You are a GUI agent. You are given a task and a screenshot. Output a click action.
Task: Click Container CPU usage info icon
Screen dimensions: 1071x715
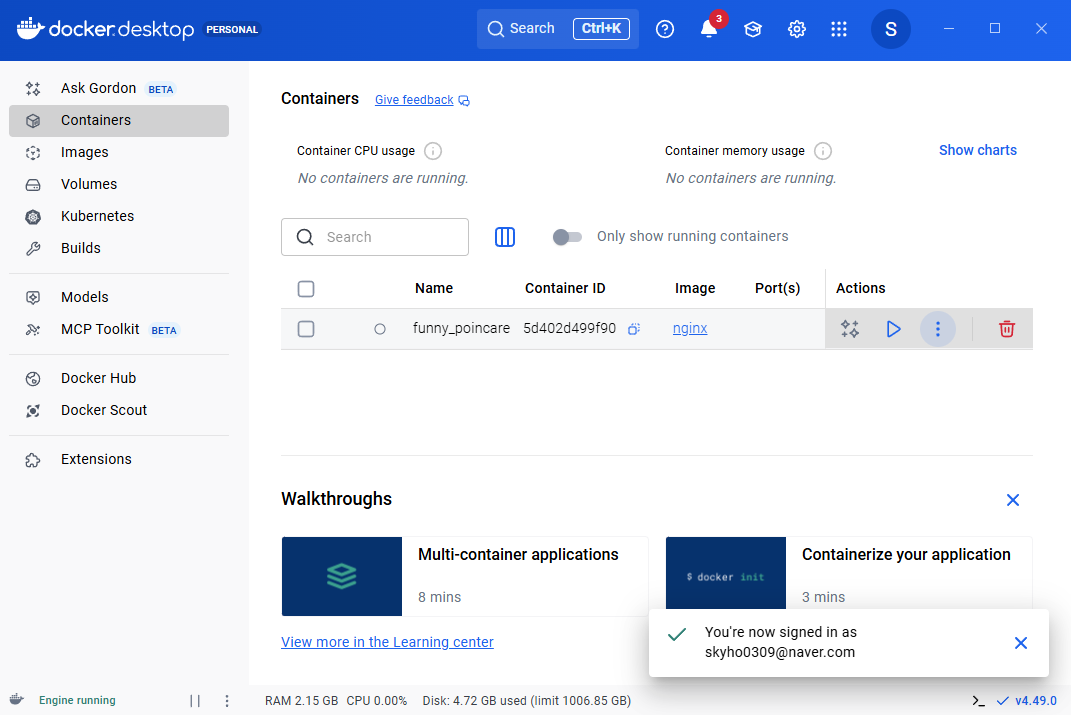tap(433, 151)
